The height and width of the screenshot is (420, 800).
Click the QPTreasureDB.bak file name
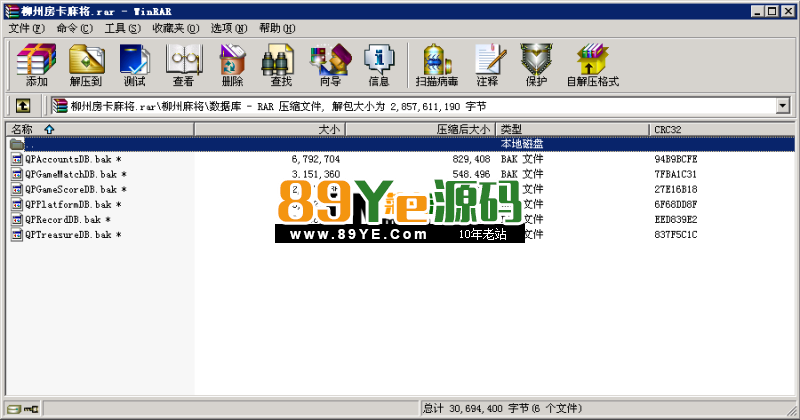pyautogui.click(x=68, y=235)
